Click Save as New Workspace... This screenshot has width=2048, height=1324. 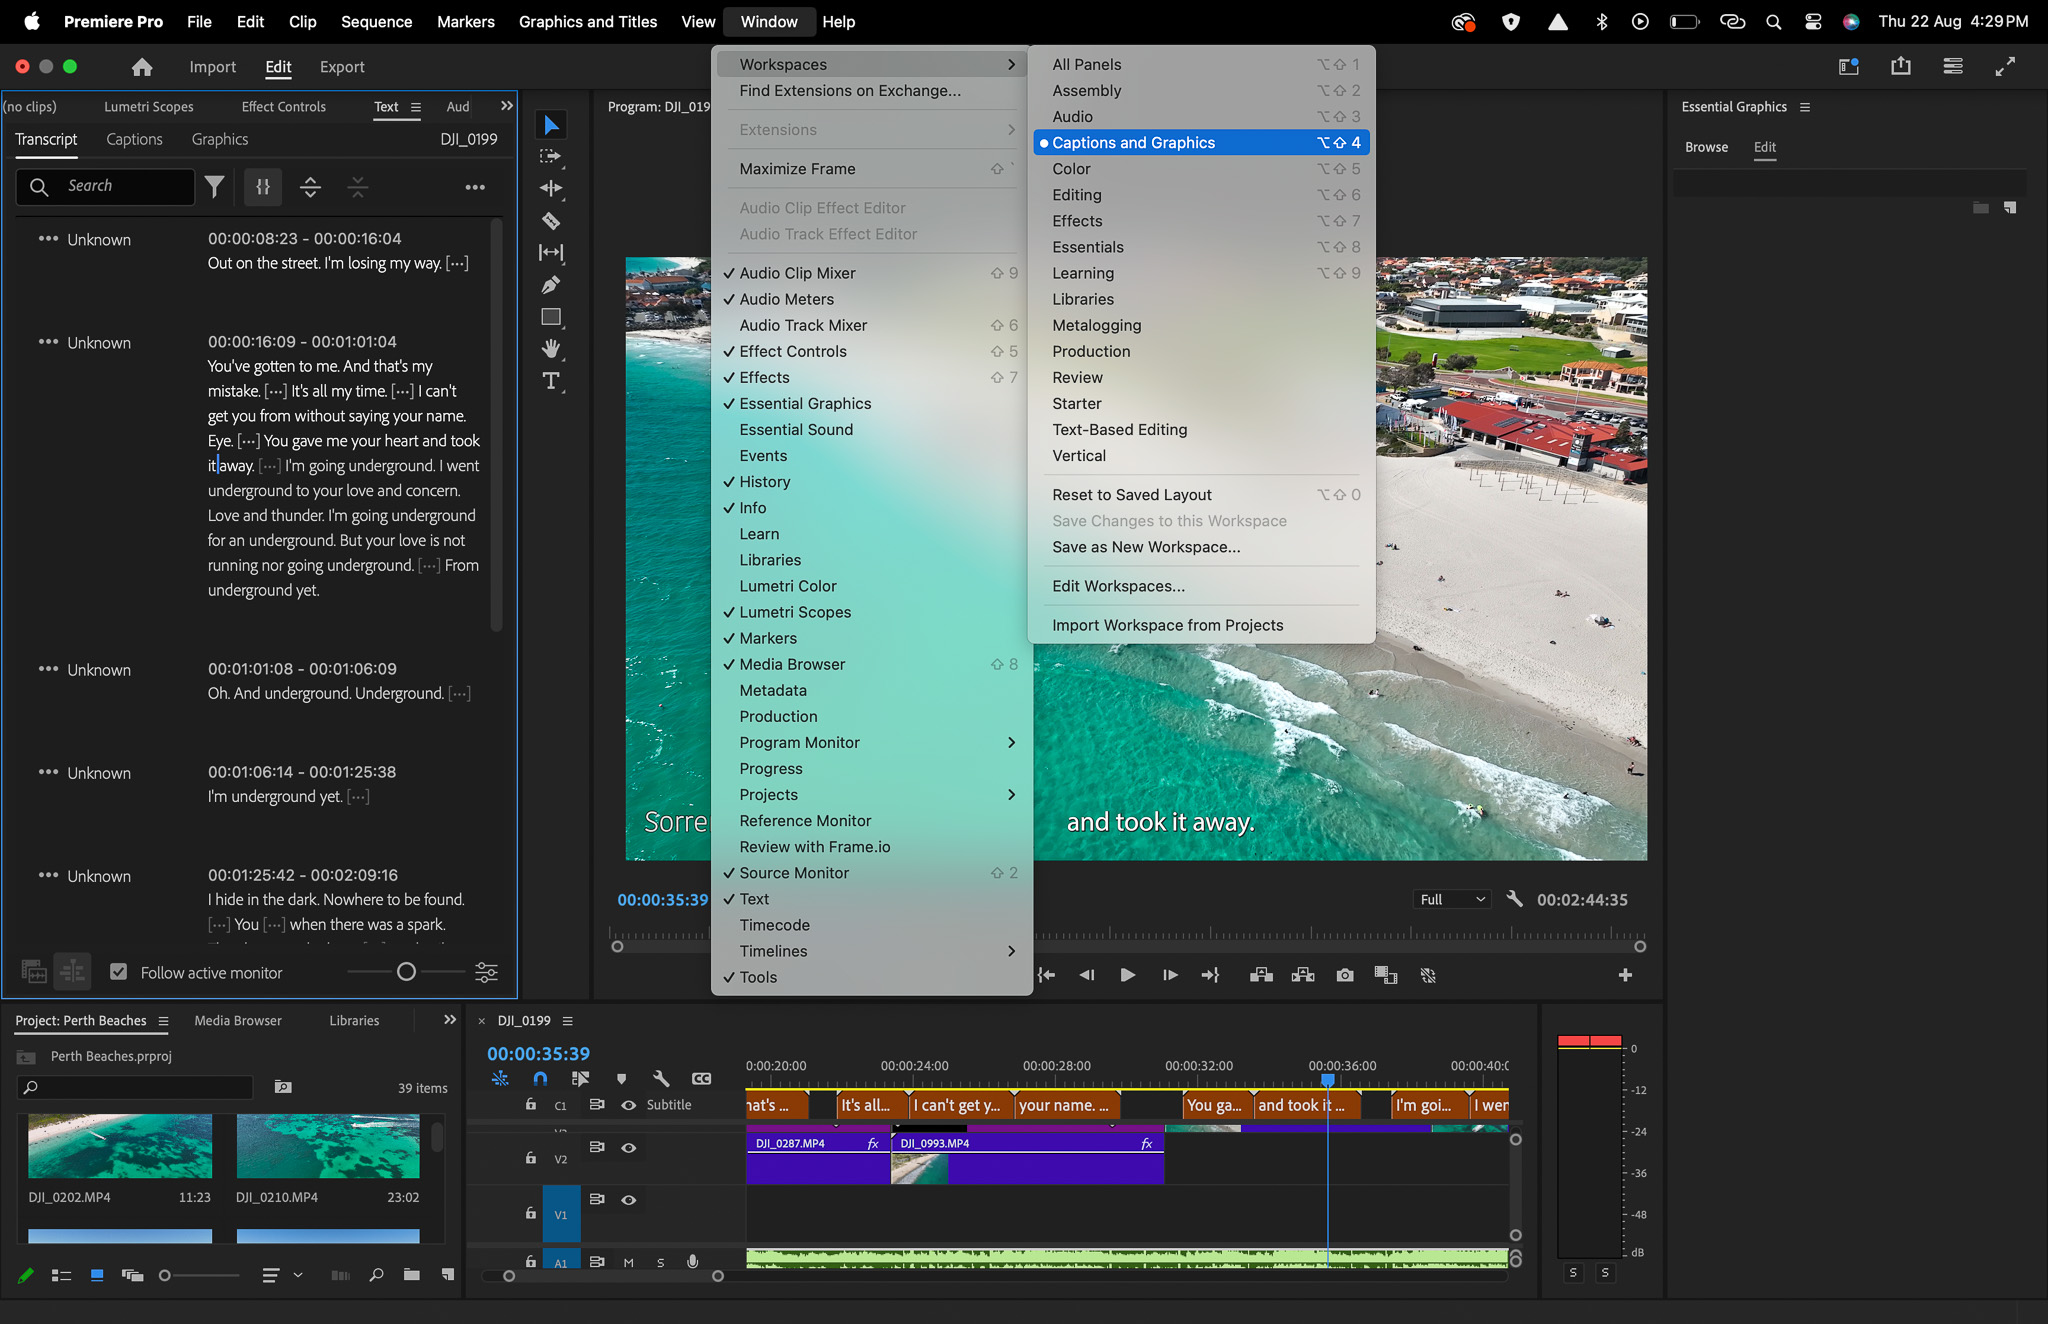(x=1201, y=547)
